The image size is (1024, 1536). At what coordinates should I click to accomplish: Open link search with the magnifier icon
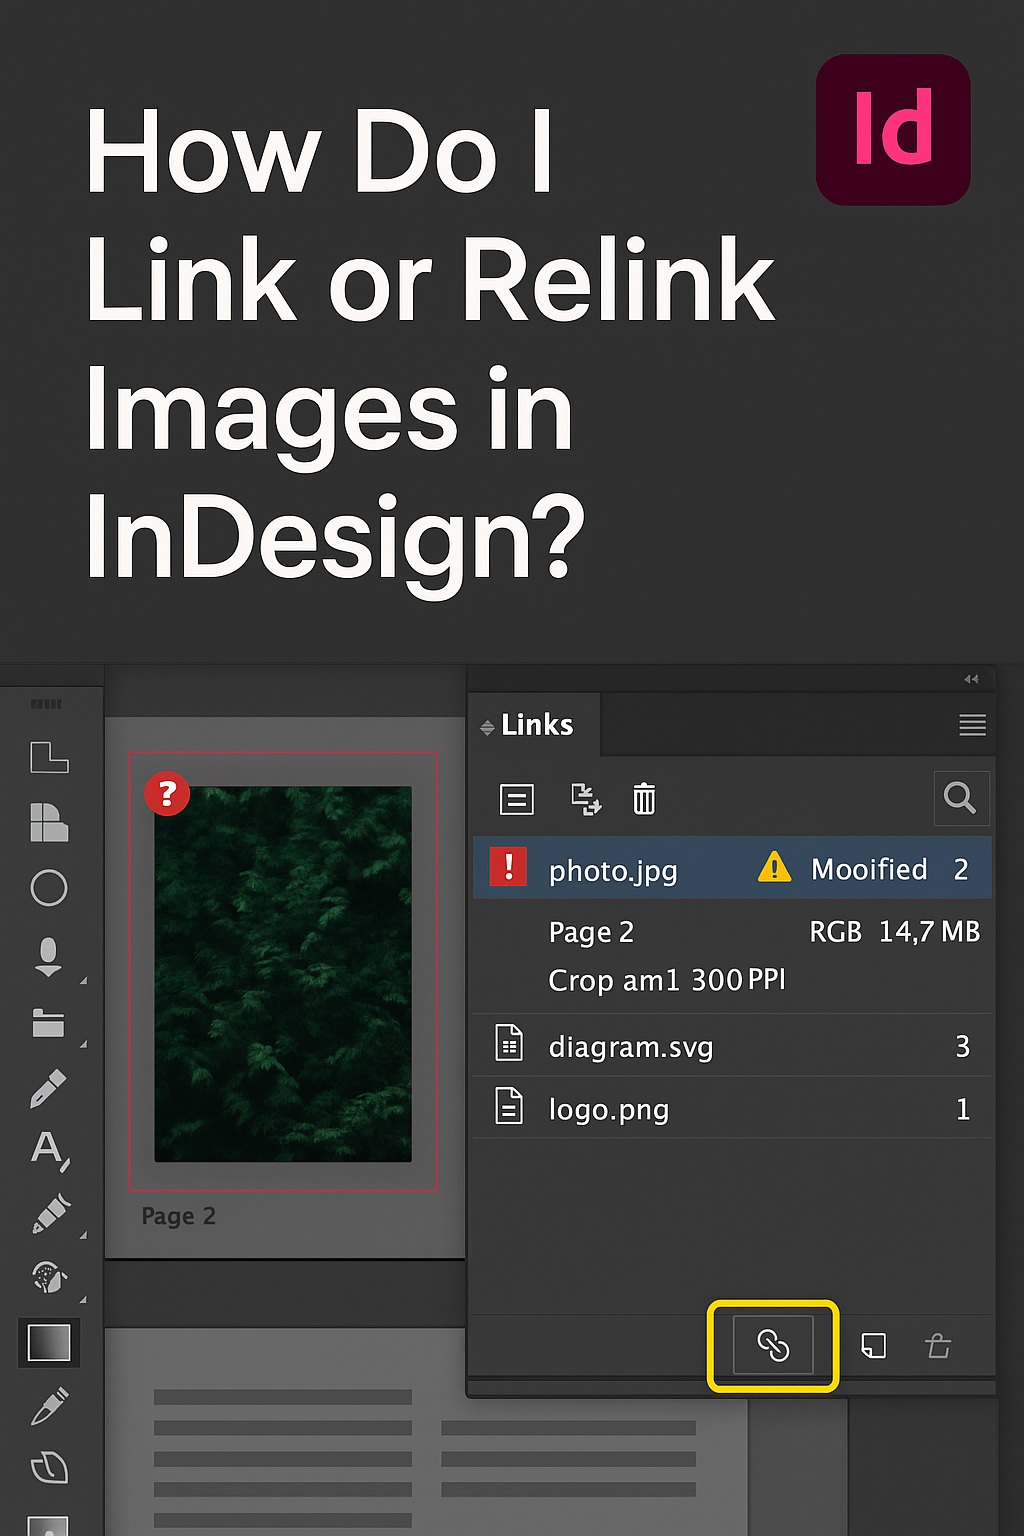[x=960, y=799]
